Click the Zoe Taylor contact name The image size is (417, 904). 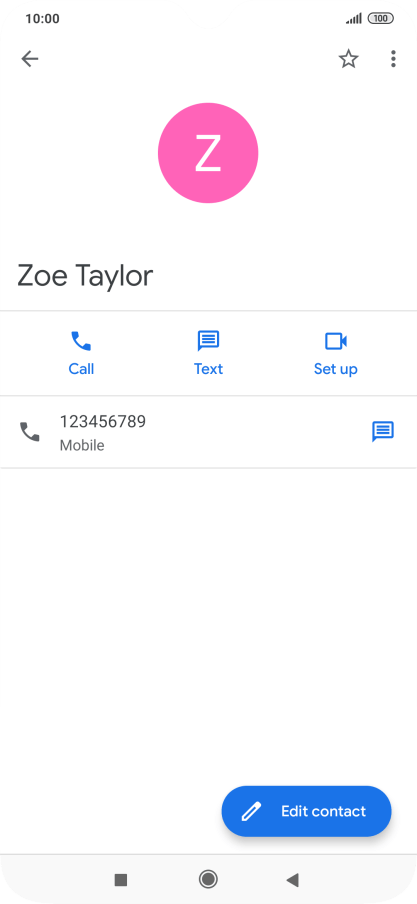click(x=85, y=276)
